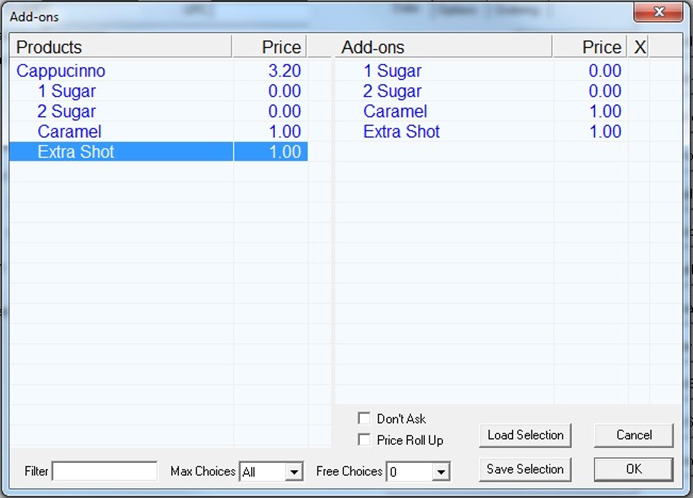
Task: Open the Max Choices dropdown
Action: 294,472
